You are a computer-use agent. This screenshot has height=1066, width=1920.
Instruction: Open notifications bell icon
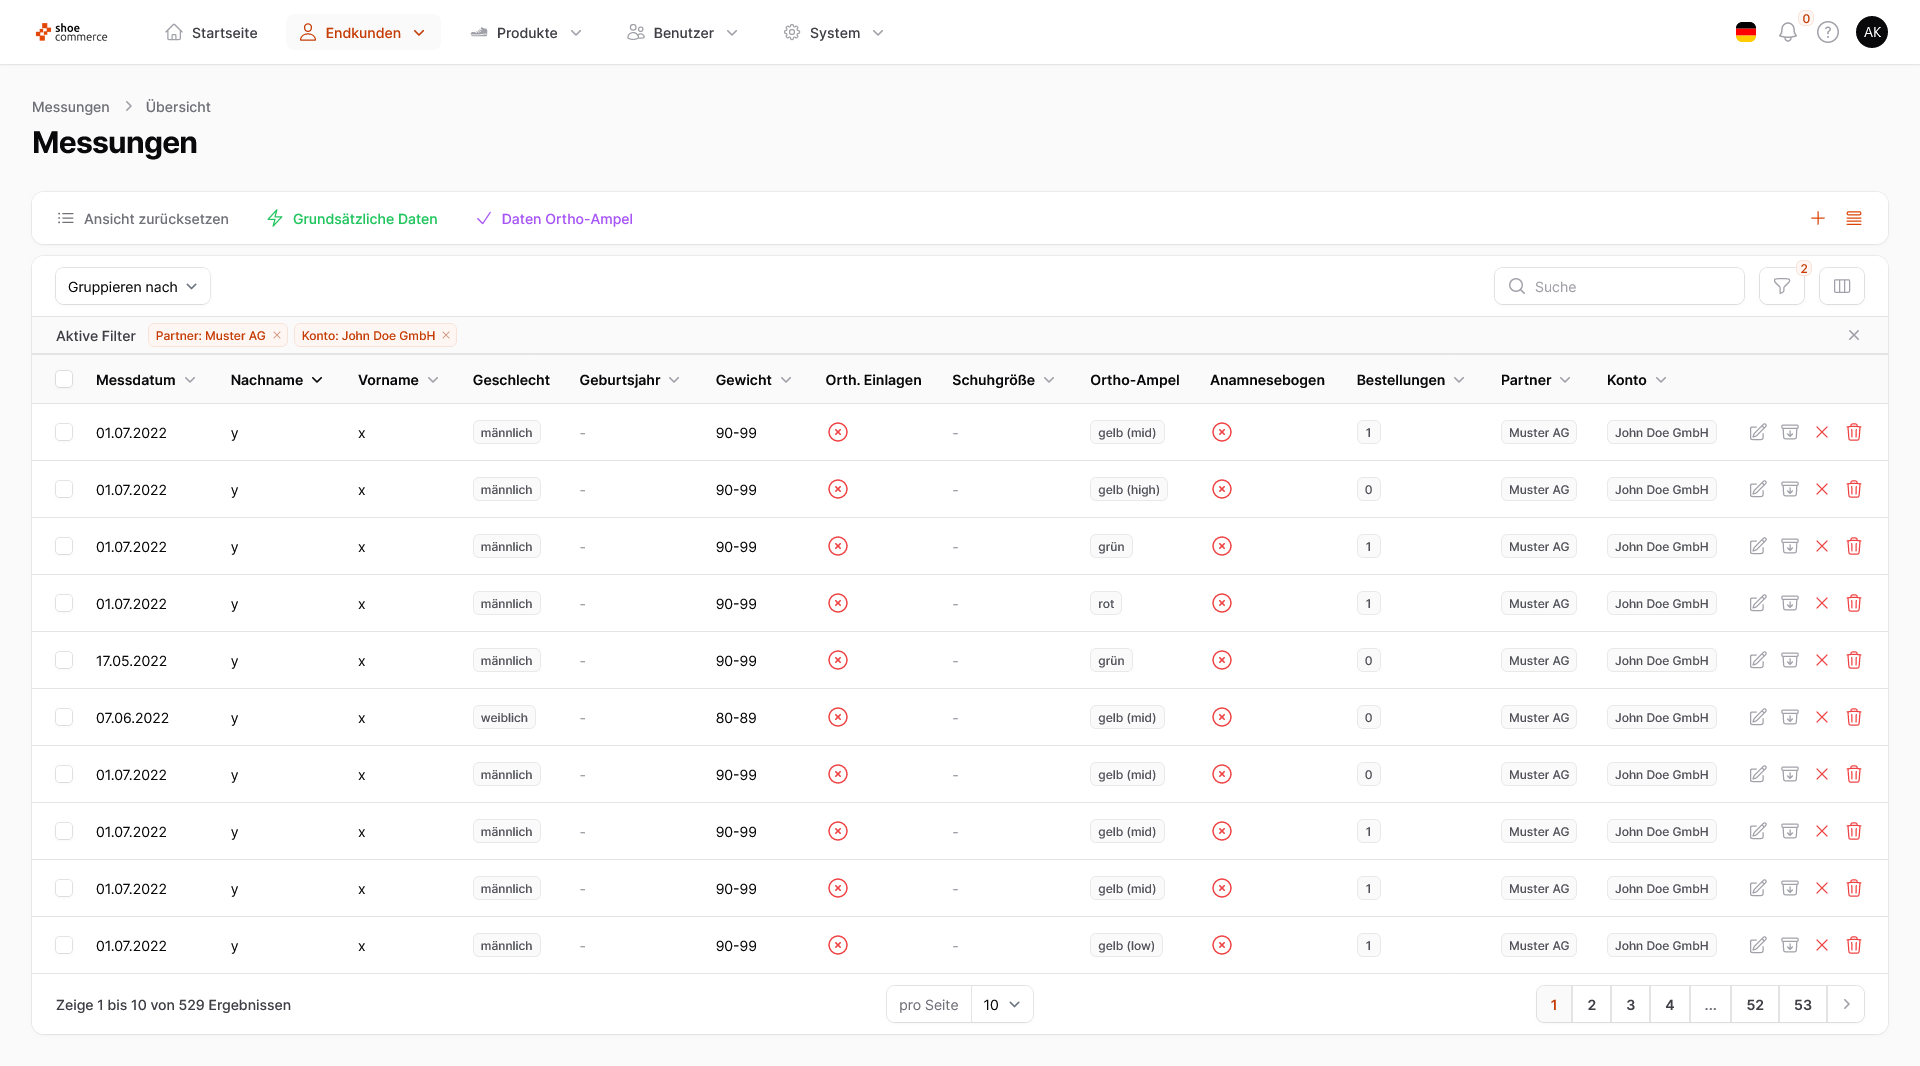[x=1787, y=33]
